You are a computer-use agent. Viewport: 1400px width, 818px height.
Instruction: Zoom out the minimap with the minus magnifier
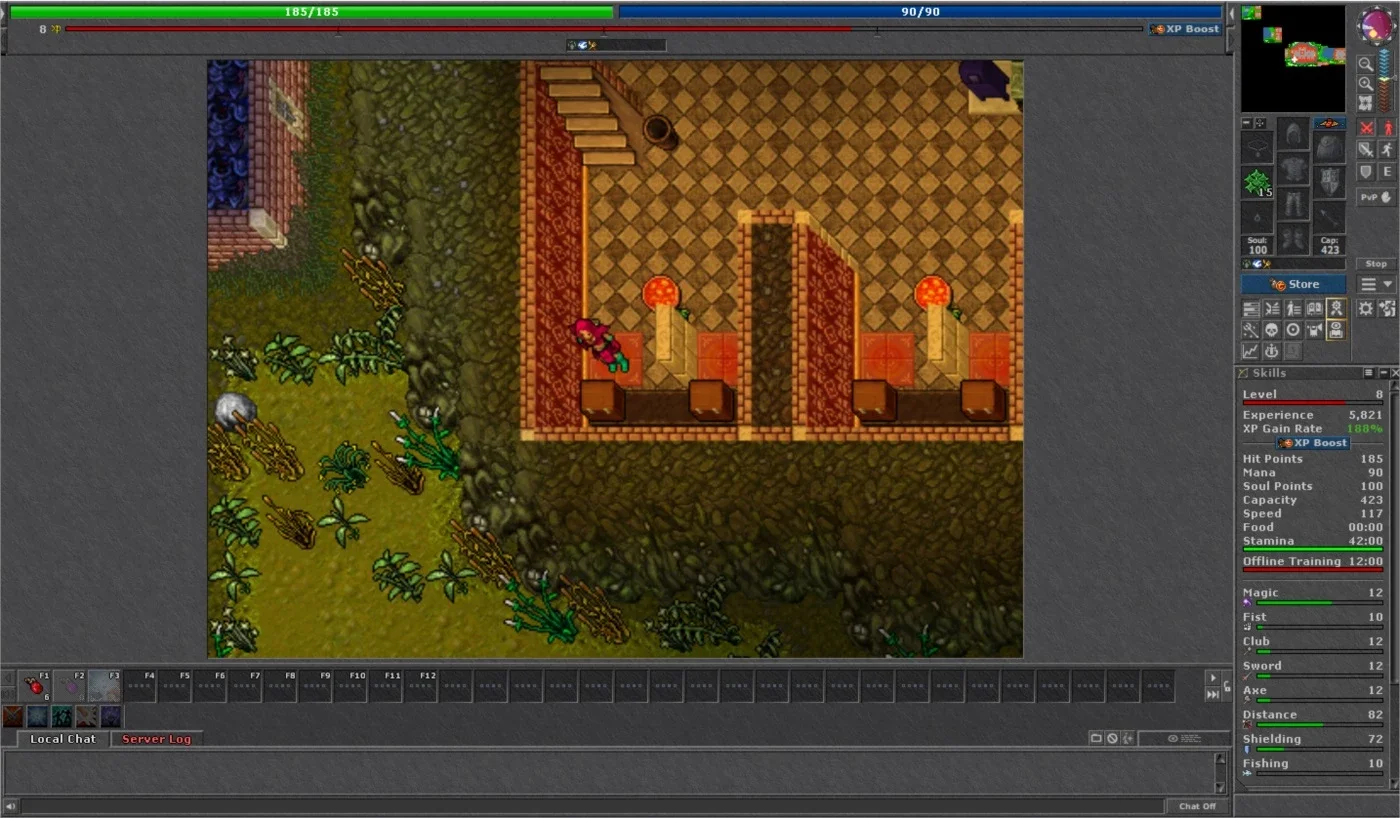pos(1365,64)
